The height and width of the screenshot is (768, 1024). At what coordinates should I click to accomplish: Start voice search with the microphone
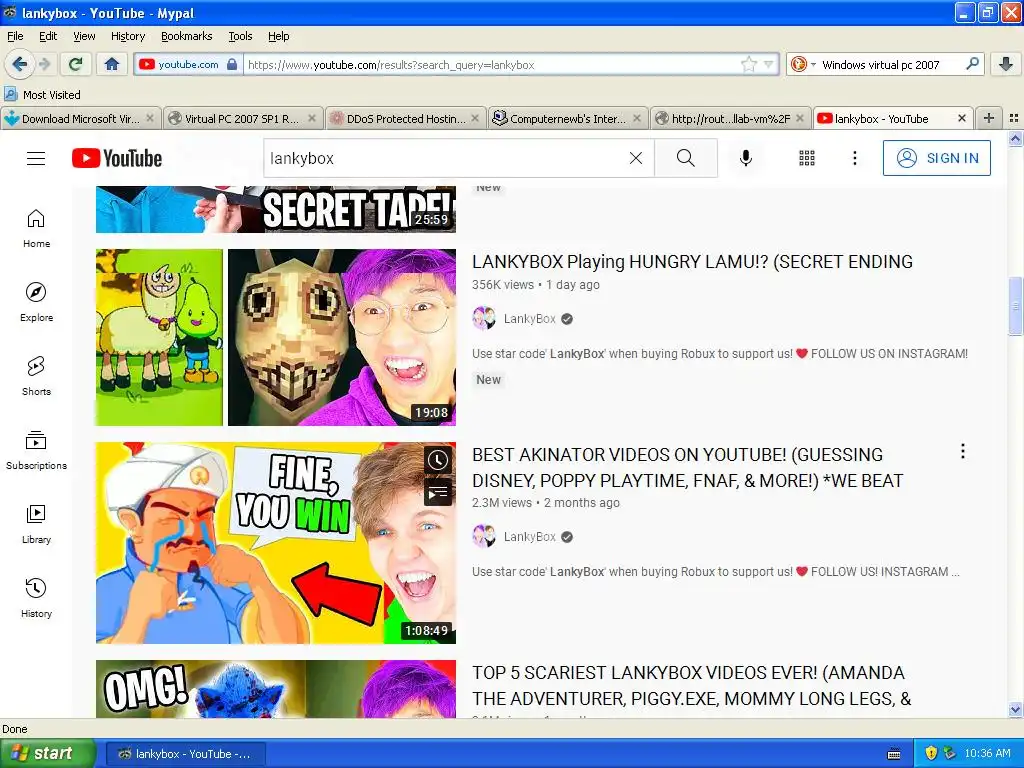click(746, 158)
